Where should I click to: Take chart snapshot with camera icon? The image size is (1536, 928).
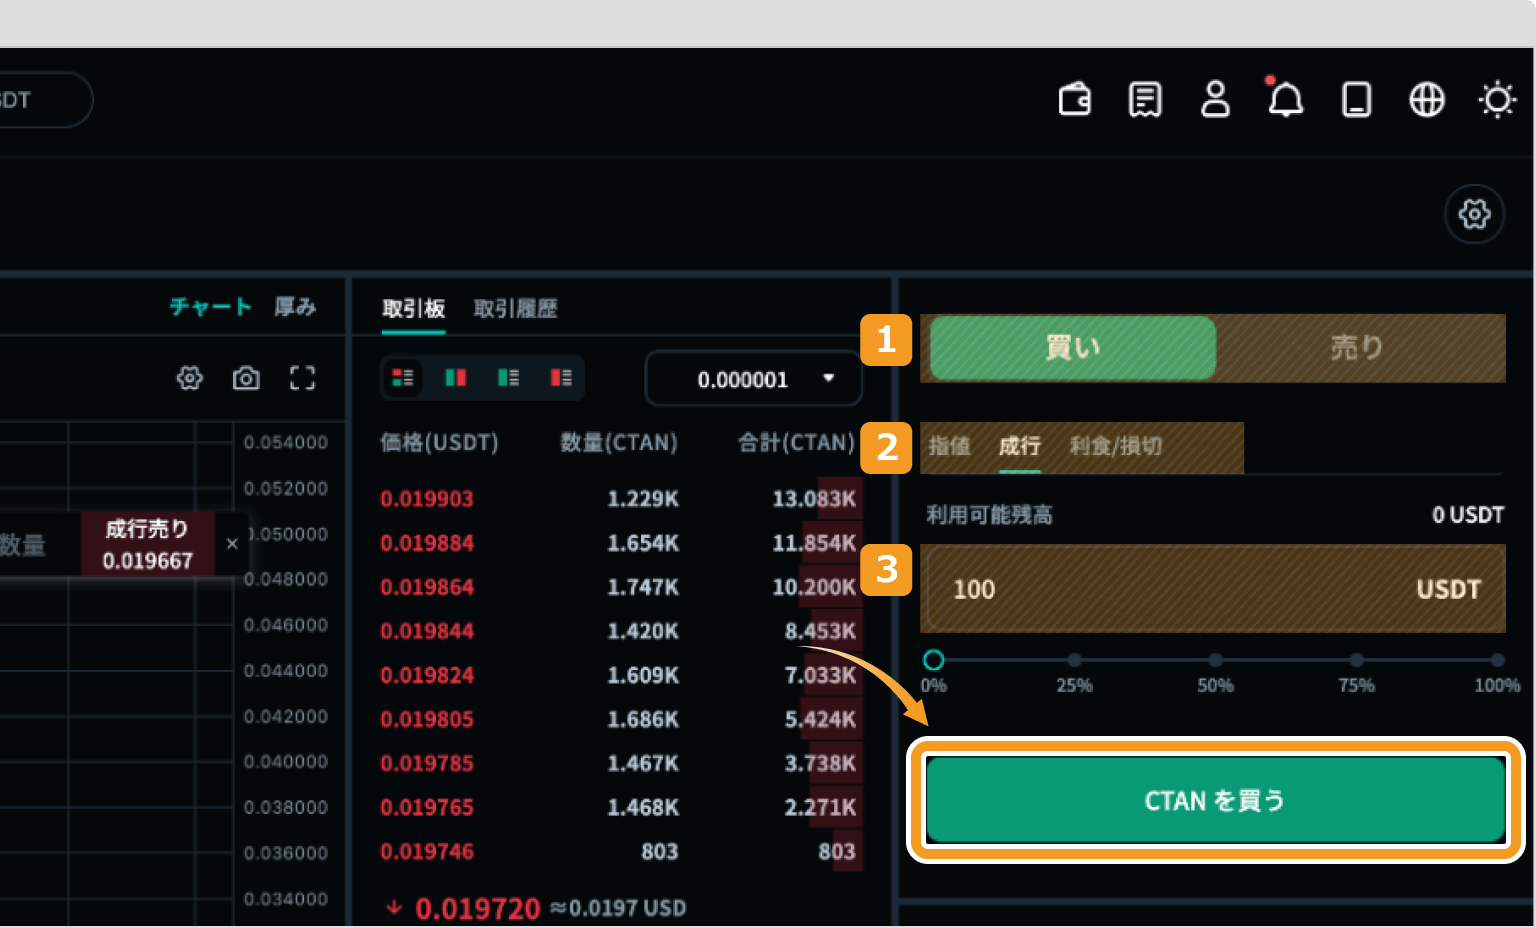click(246, 378)
